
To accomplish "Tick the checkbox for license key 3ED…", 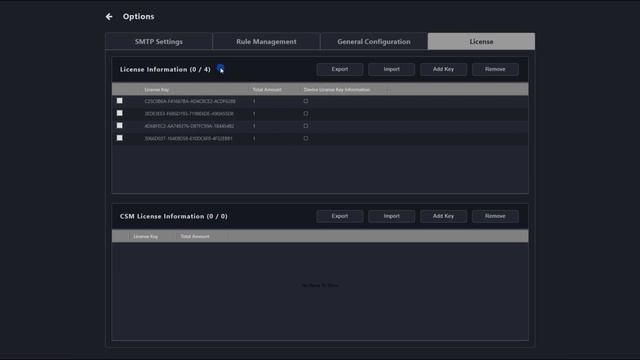I will 120,113.
